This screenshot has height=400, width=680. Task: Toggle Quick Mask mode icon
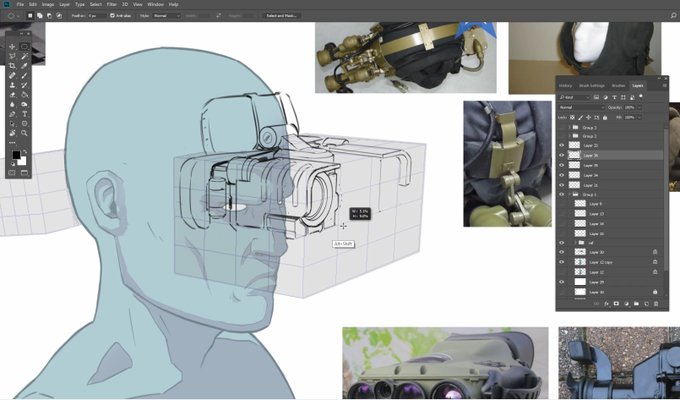click(12, 173)
